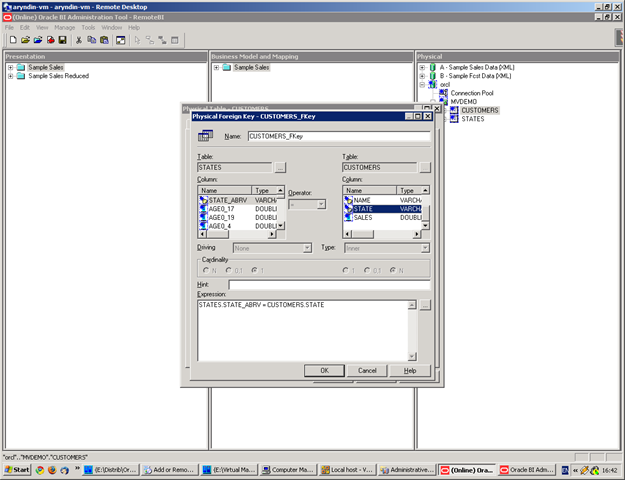Select the STATES table icon in Physical tree
The height and width of the screenshot is (480, 625).
coord(454,119)
